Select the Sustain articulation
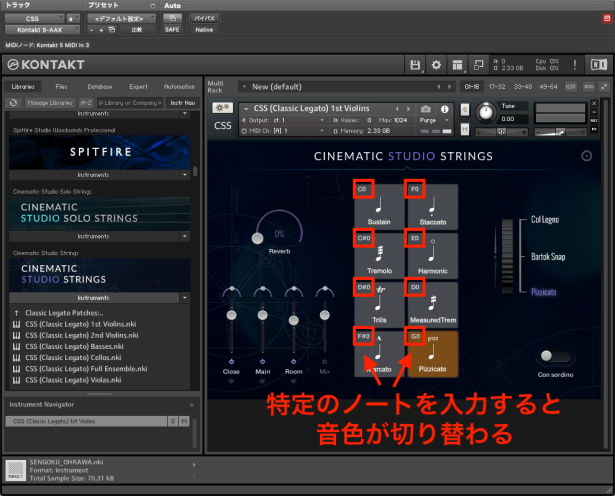 [379, 206]
